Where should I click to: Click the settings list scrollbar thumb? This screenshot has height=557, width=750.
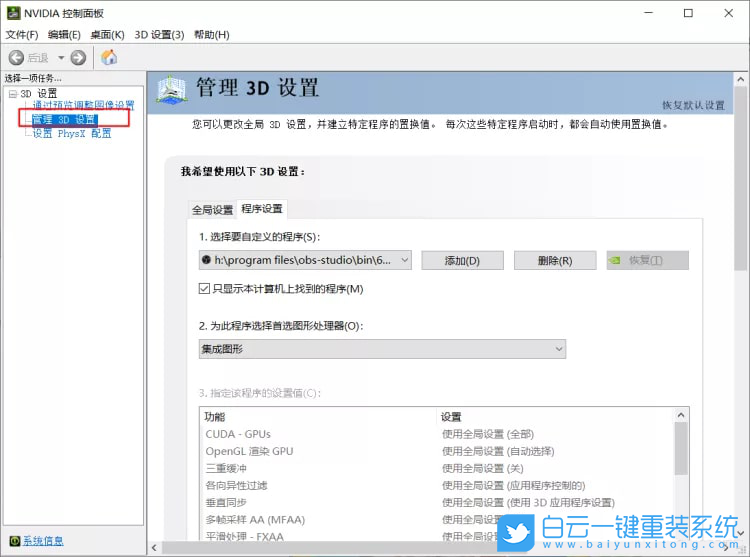pyautogui.click(x=681, y=448)
